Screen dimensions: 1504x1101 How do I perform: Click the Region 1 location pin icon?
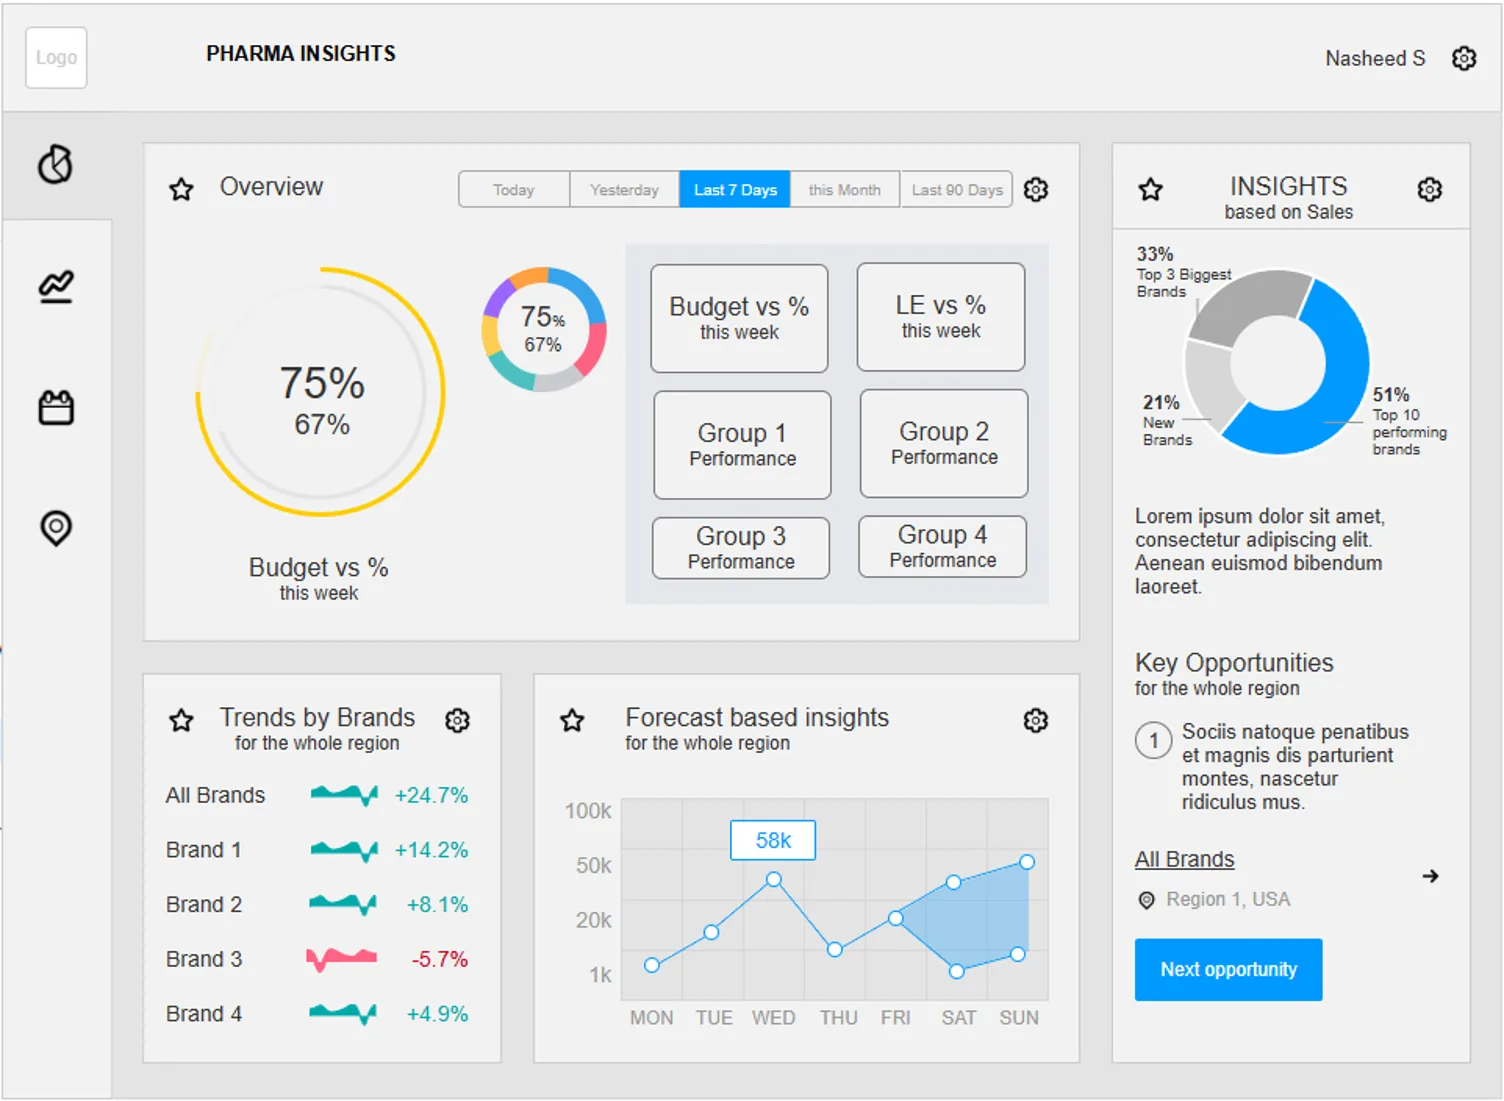point(1146,900)
